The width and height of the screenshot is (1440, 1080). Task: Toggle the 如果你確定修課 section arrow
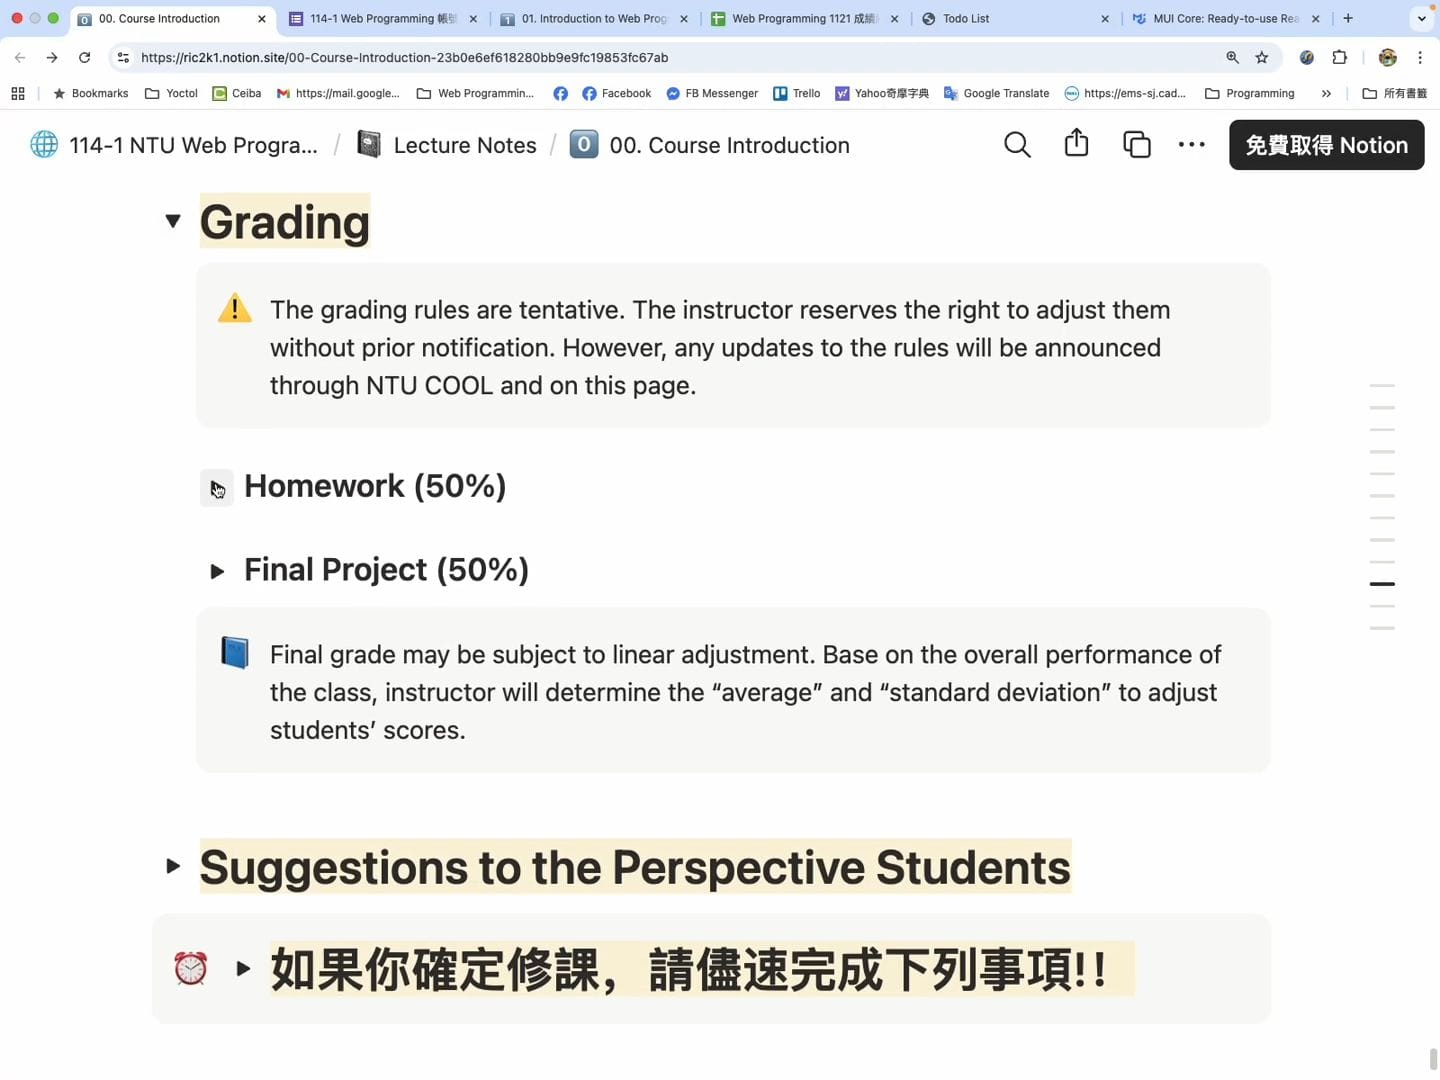pos(243,968)
